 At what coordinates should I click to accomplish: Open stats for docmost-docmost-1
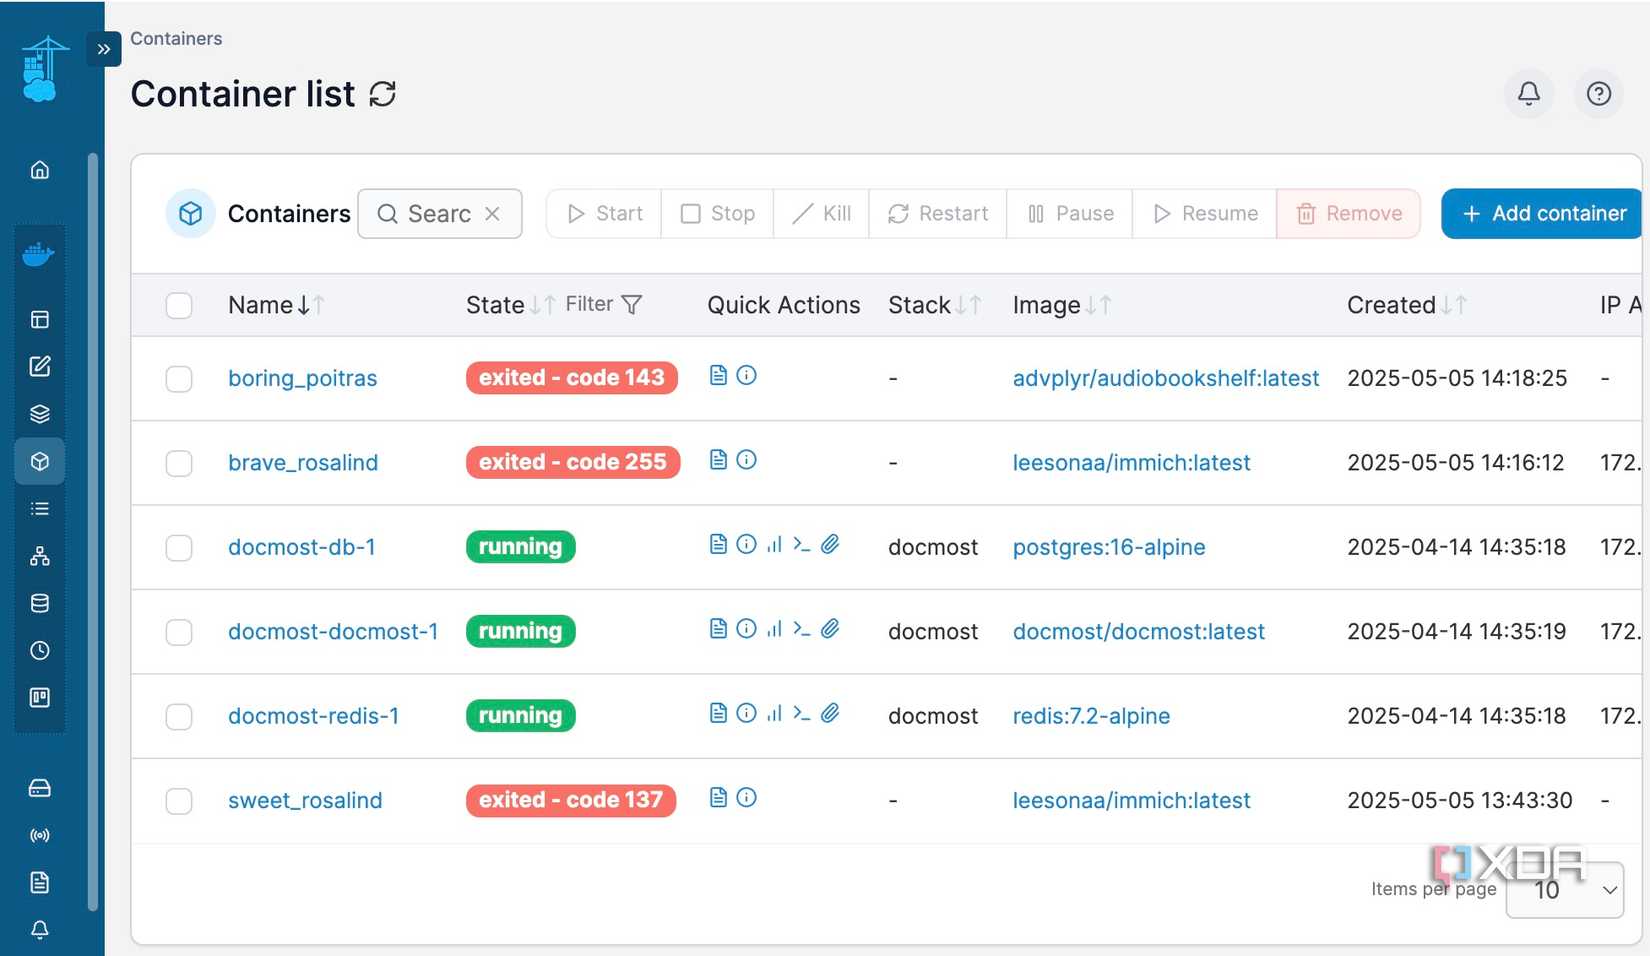[774, 629]
